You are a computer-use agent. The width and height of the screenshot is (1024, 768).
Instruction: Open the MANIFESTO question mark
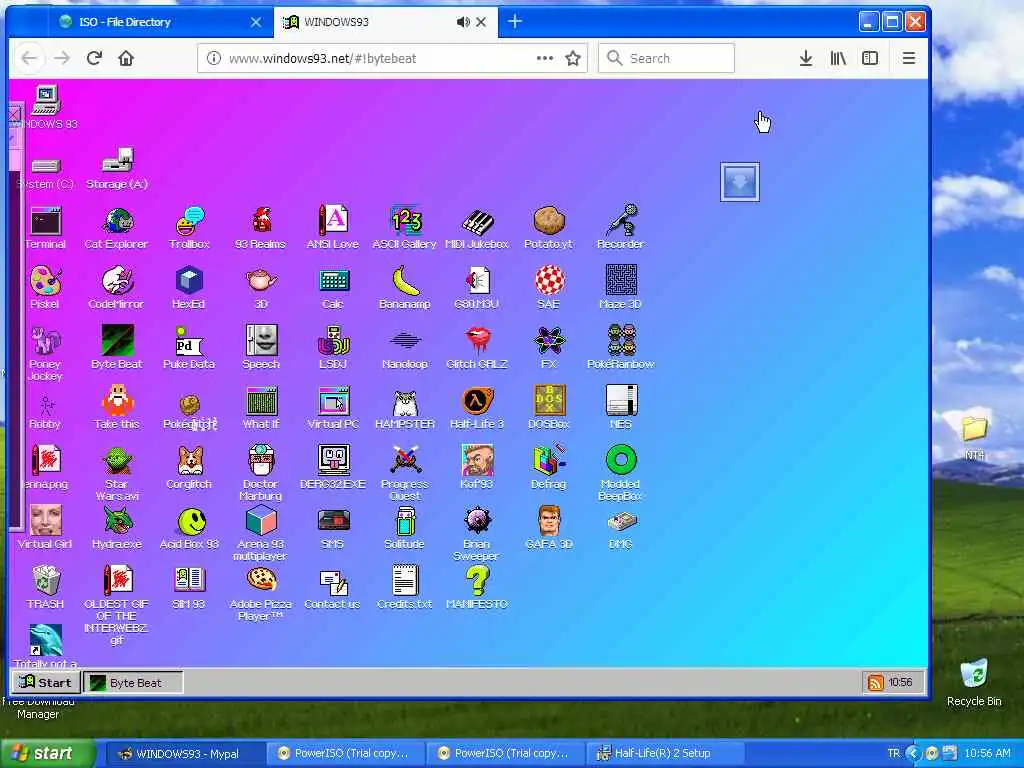click(477, 587)
